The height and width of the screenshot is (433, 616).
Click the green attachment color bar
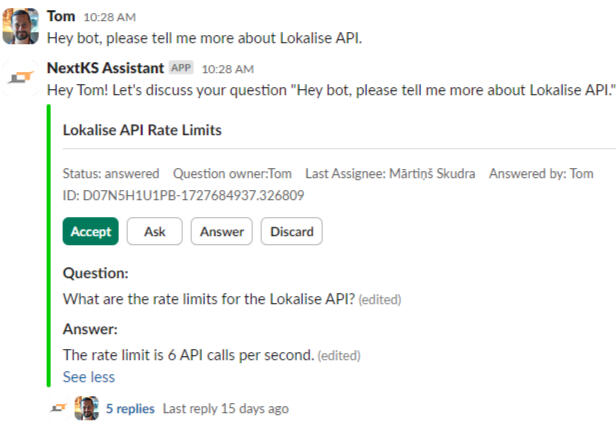[x=49, y=248]
